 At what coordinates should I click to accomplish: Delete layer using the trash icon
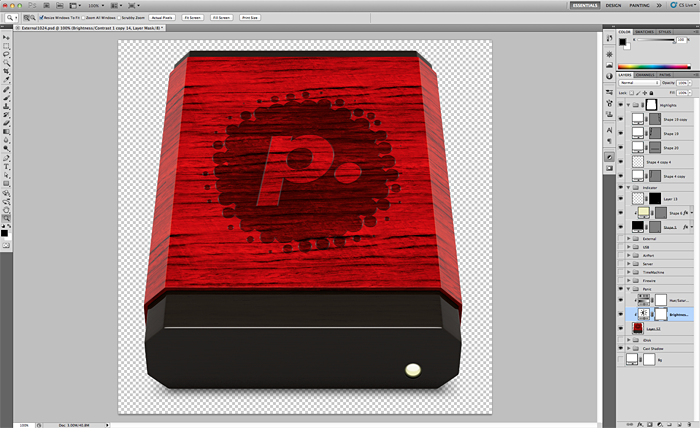tap(689, 424)
